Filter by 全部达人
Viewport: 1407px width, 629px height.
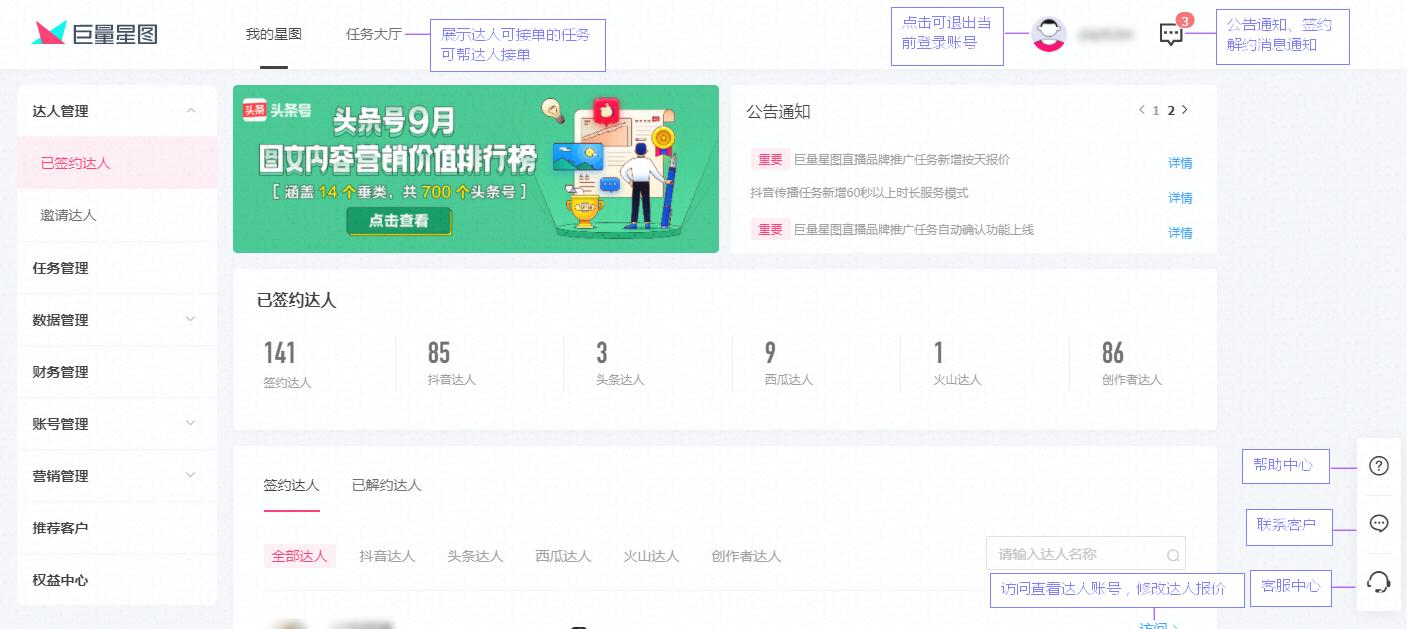coord(300,556)
